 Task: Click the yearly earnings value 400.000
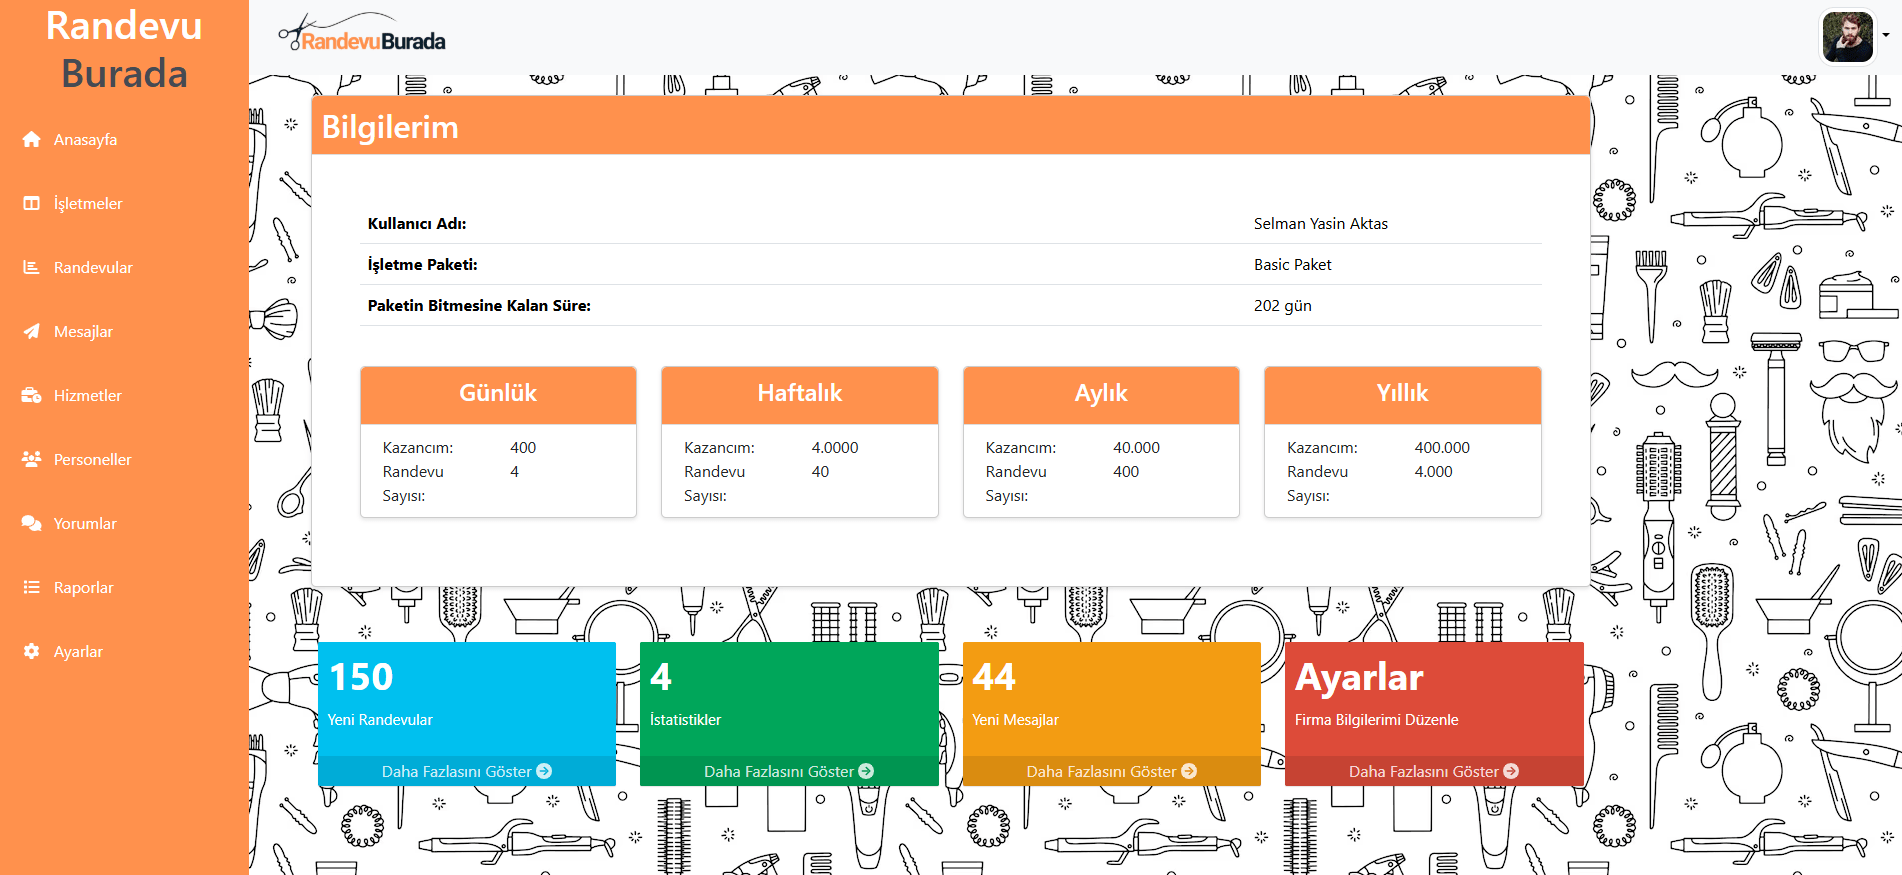pyautogui.click(x=1442, y=448)
